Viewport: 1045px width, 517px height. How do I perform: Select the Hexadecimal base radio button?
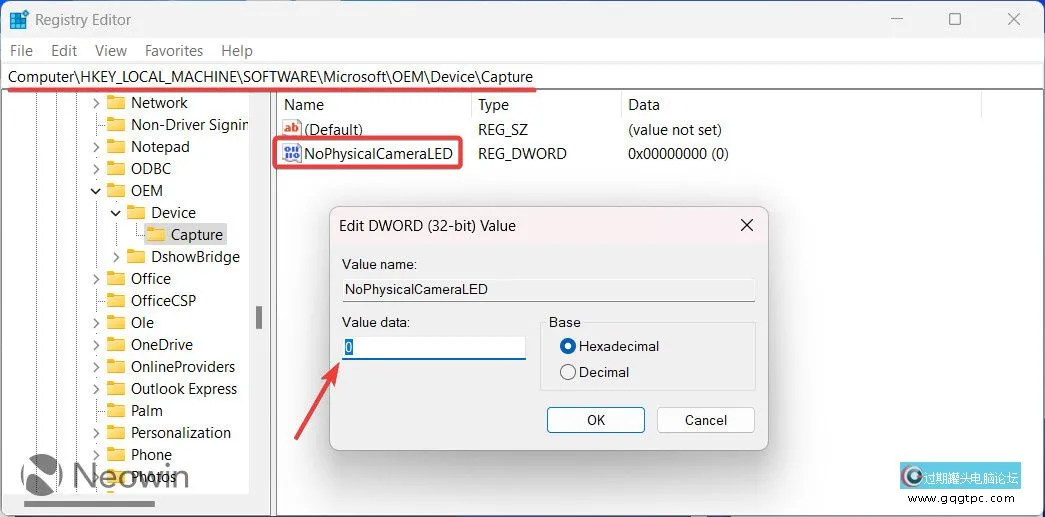pos(568,346)
